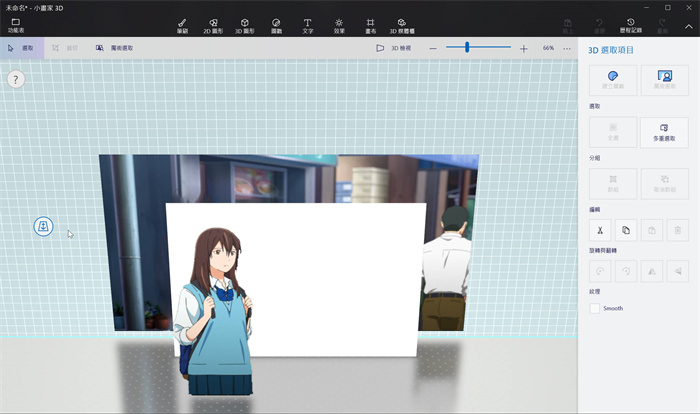Image resolution: width=700 pixels, height=414 pixels.
Task: Open the 畫布 (Canvas) settings
Action: point(370,24)
